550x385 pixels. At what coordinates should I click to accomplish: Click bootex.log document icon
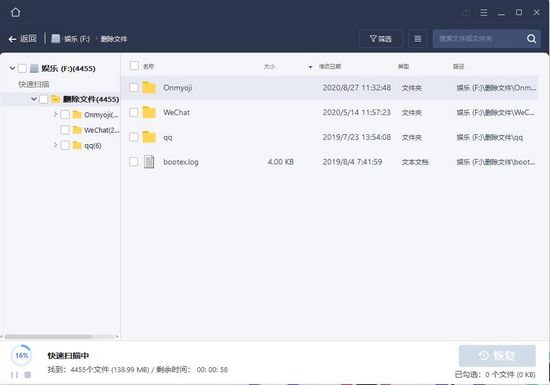pos(149,162)
